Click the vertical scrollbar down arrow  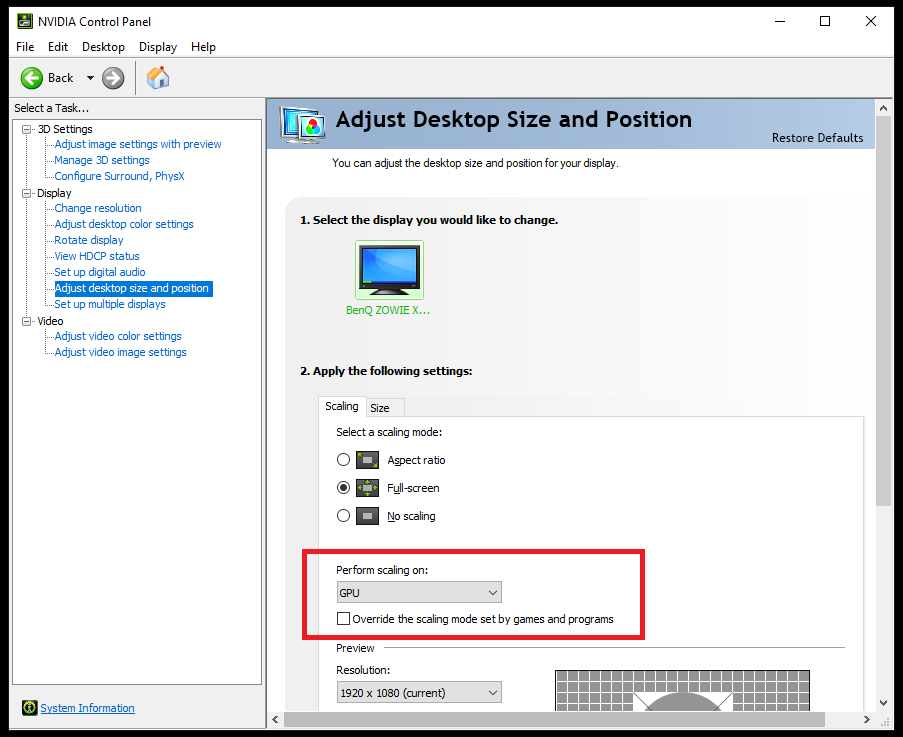tap(883, 702)
